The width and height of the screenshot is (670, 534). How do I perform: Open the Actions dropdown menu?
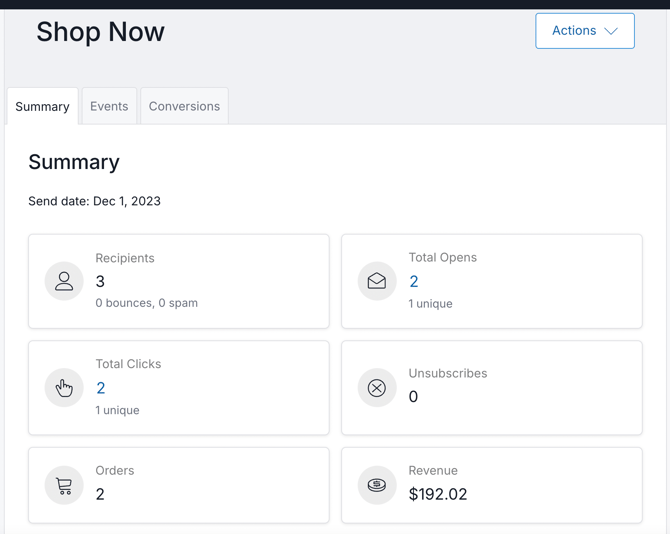coord(585,31)
